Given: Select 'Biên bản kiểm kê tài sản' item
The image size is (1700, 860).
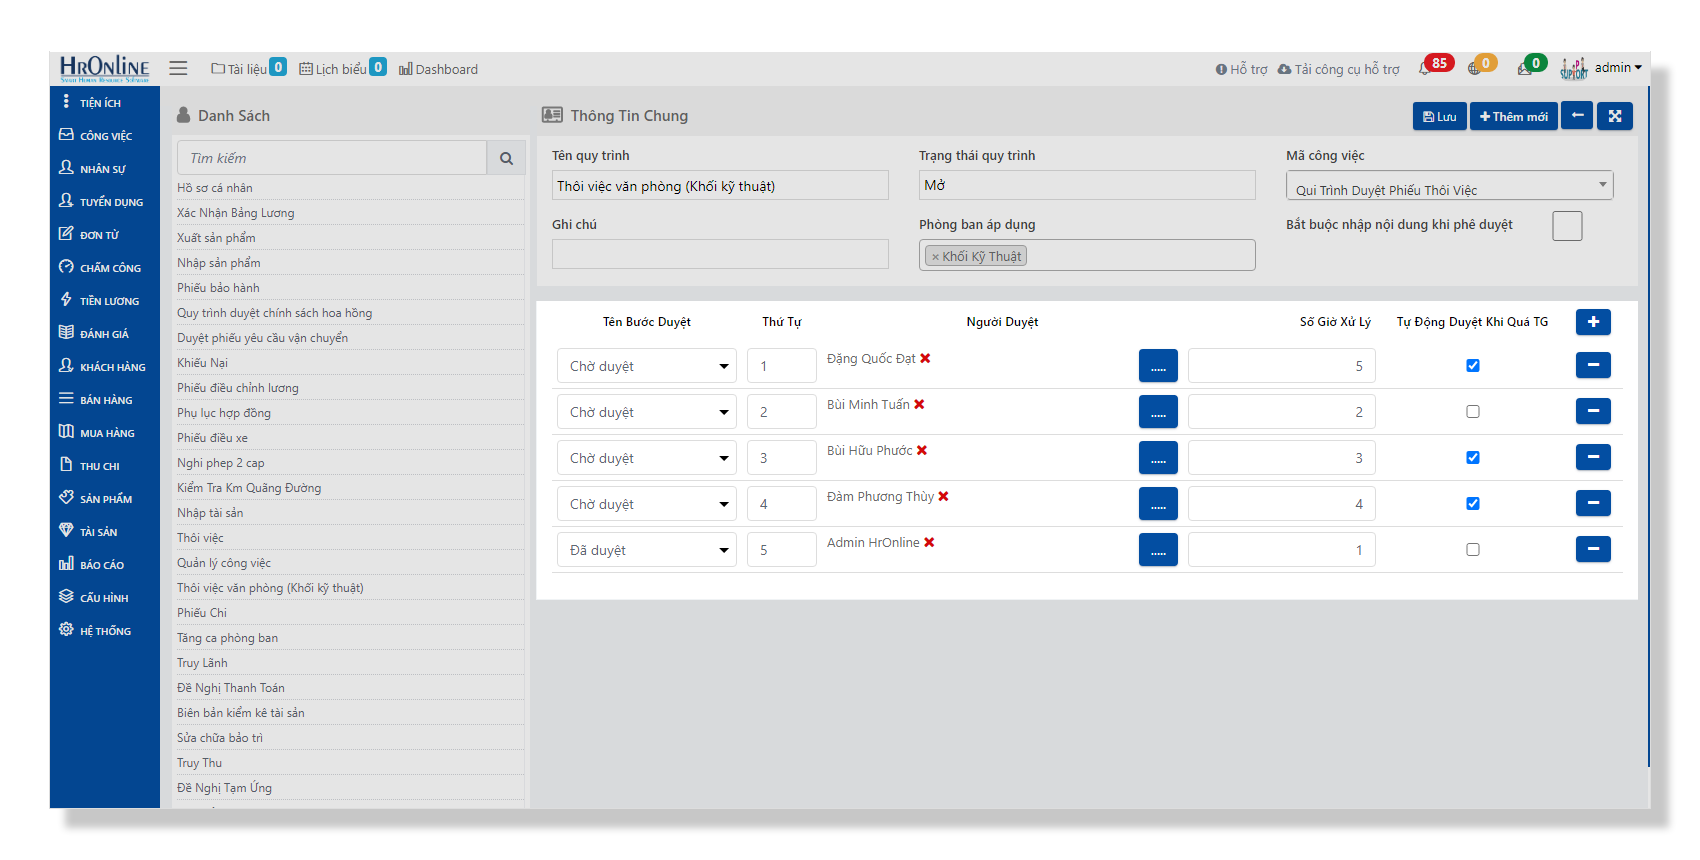Looking at the screenshot, I should point(240,713).
